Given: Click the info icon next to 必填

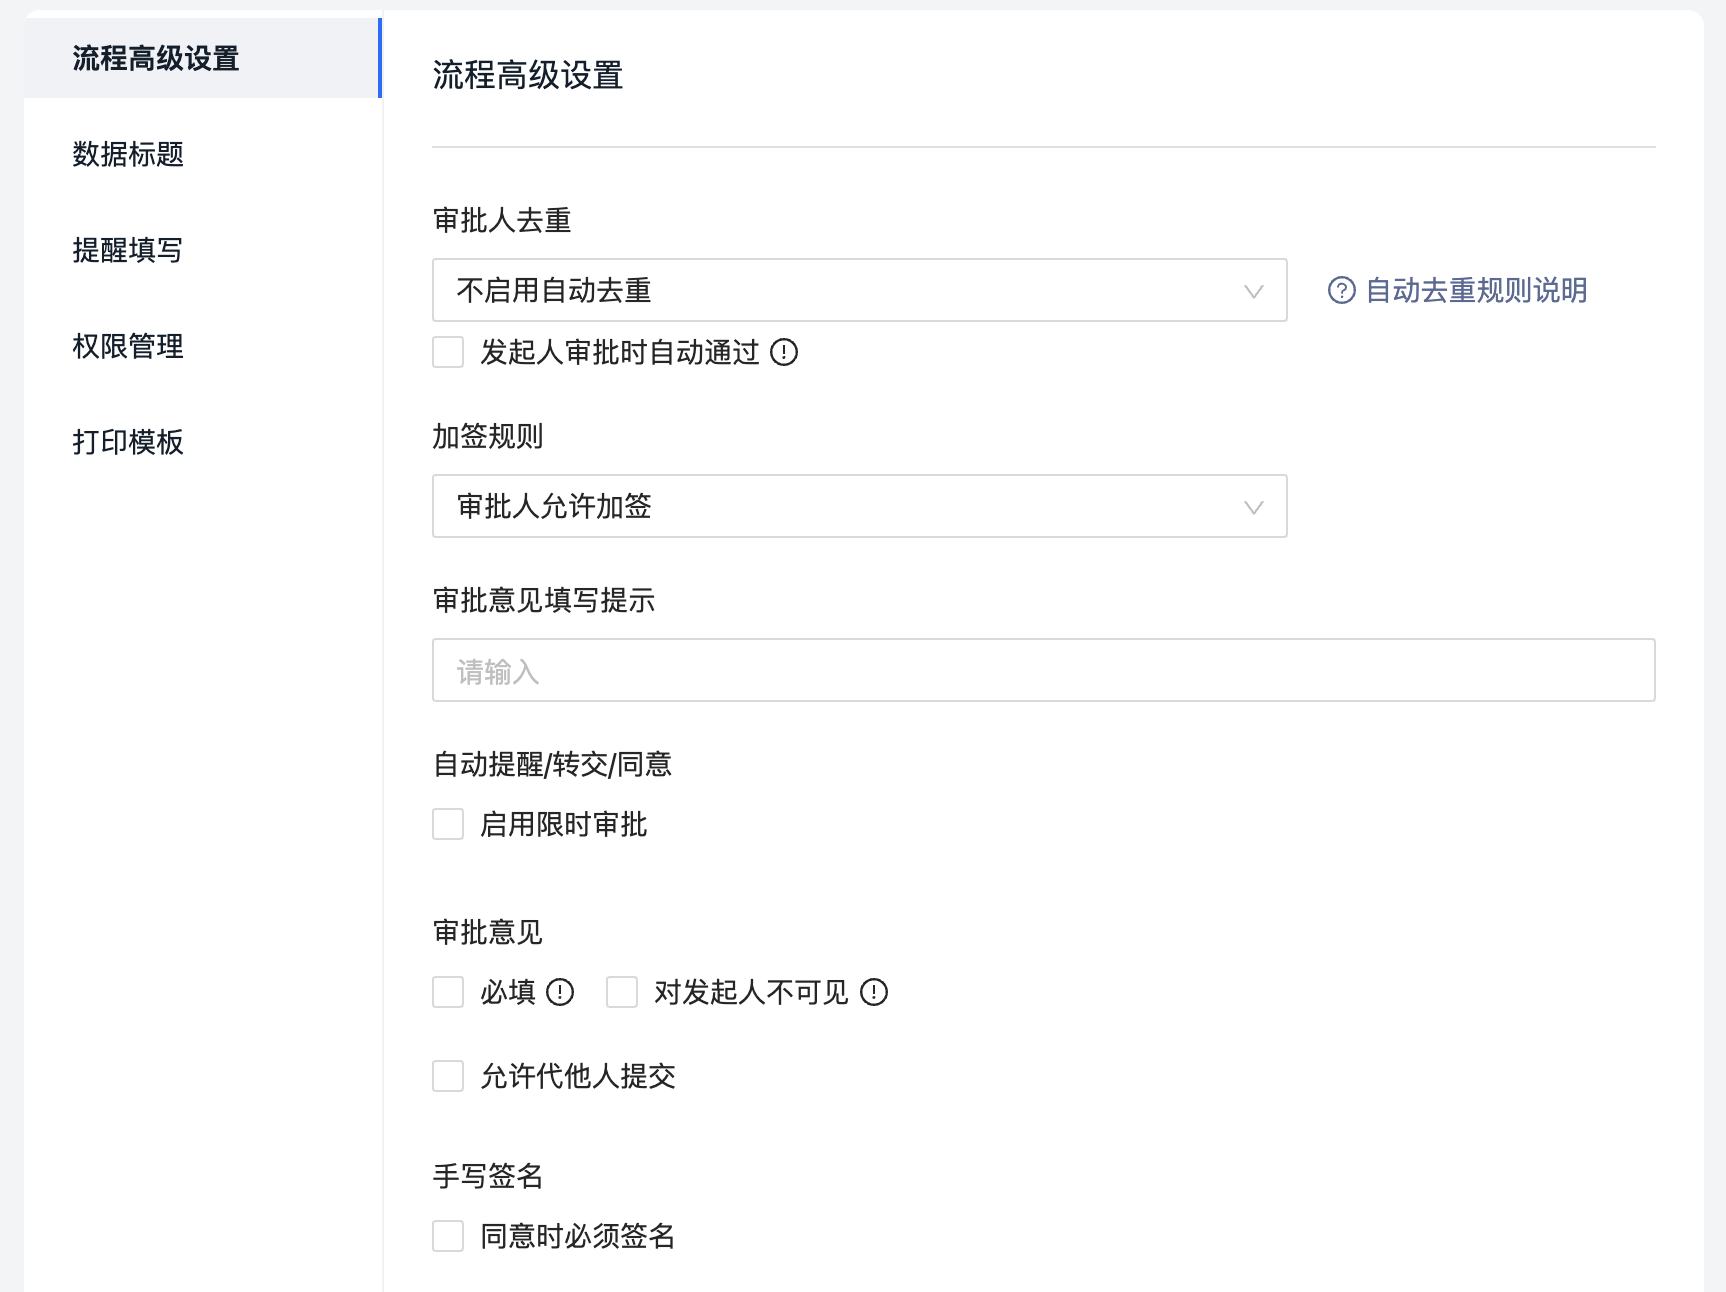Looking at the screenshot, I should 562,992.
